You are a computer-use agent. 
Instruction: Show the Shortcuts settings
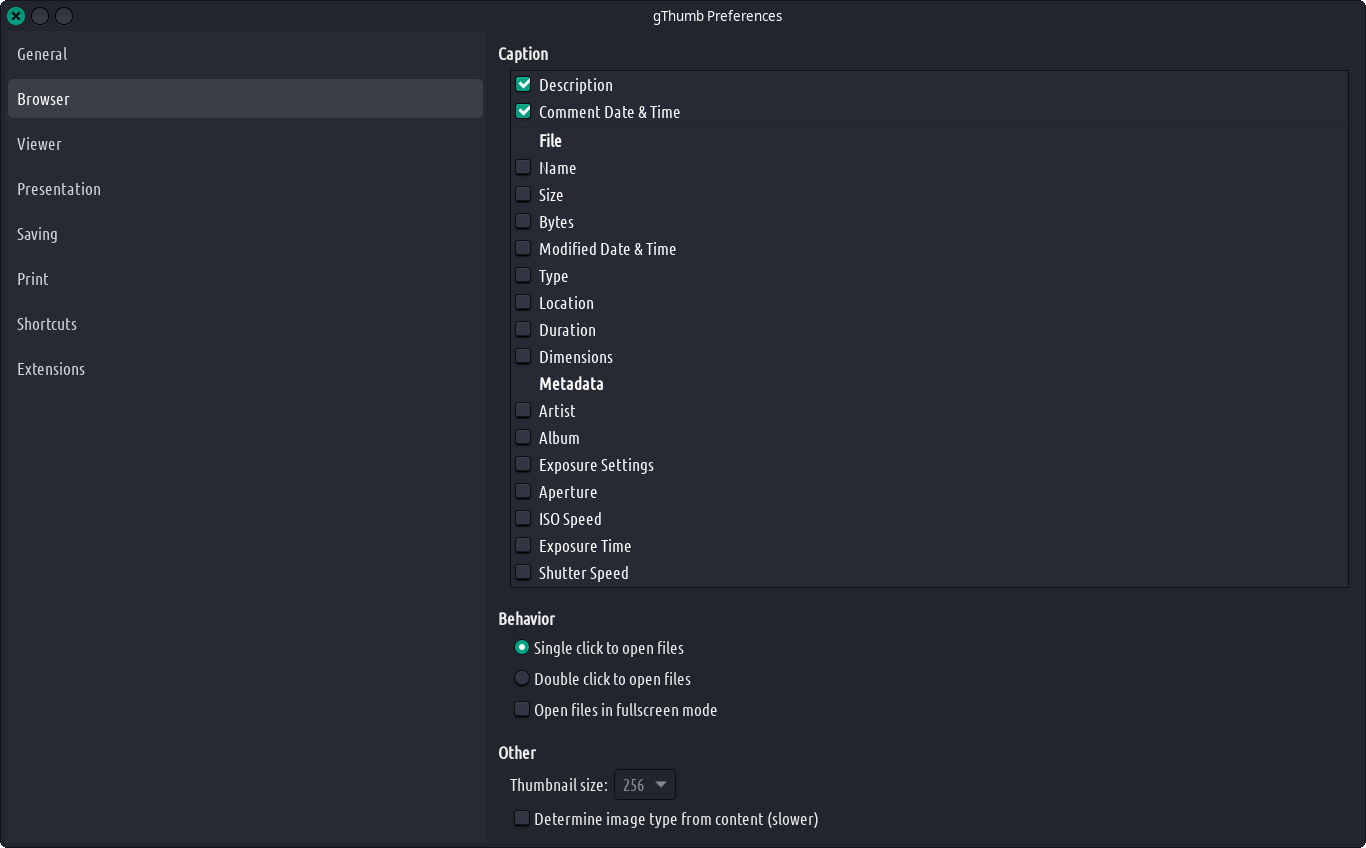[x=245, y=324]
